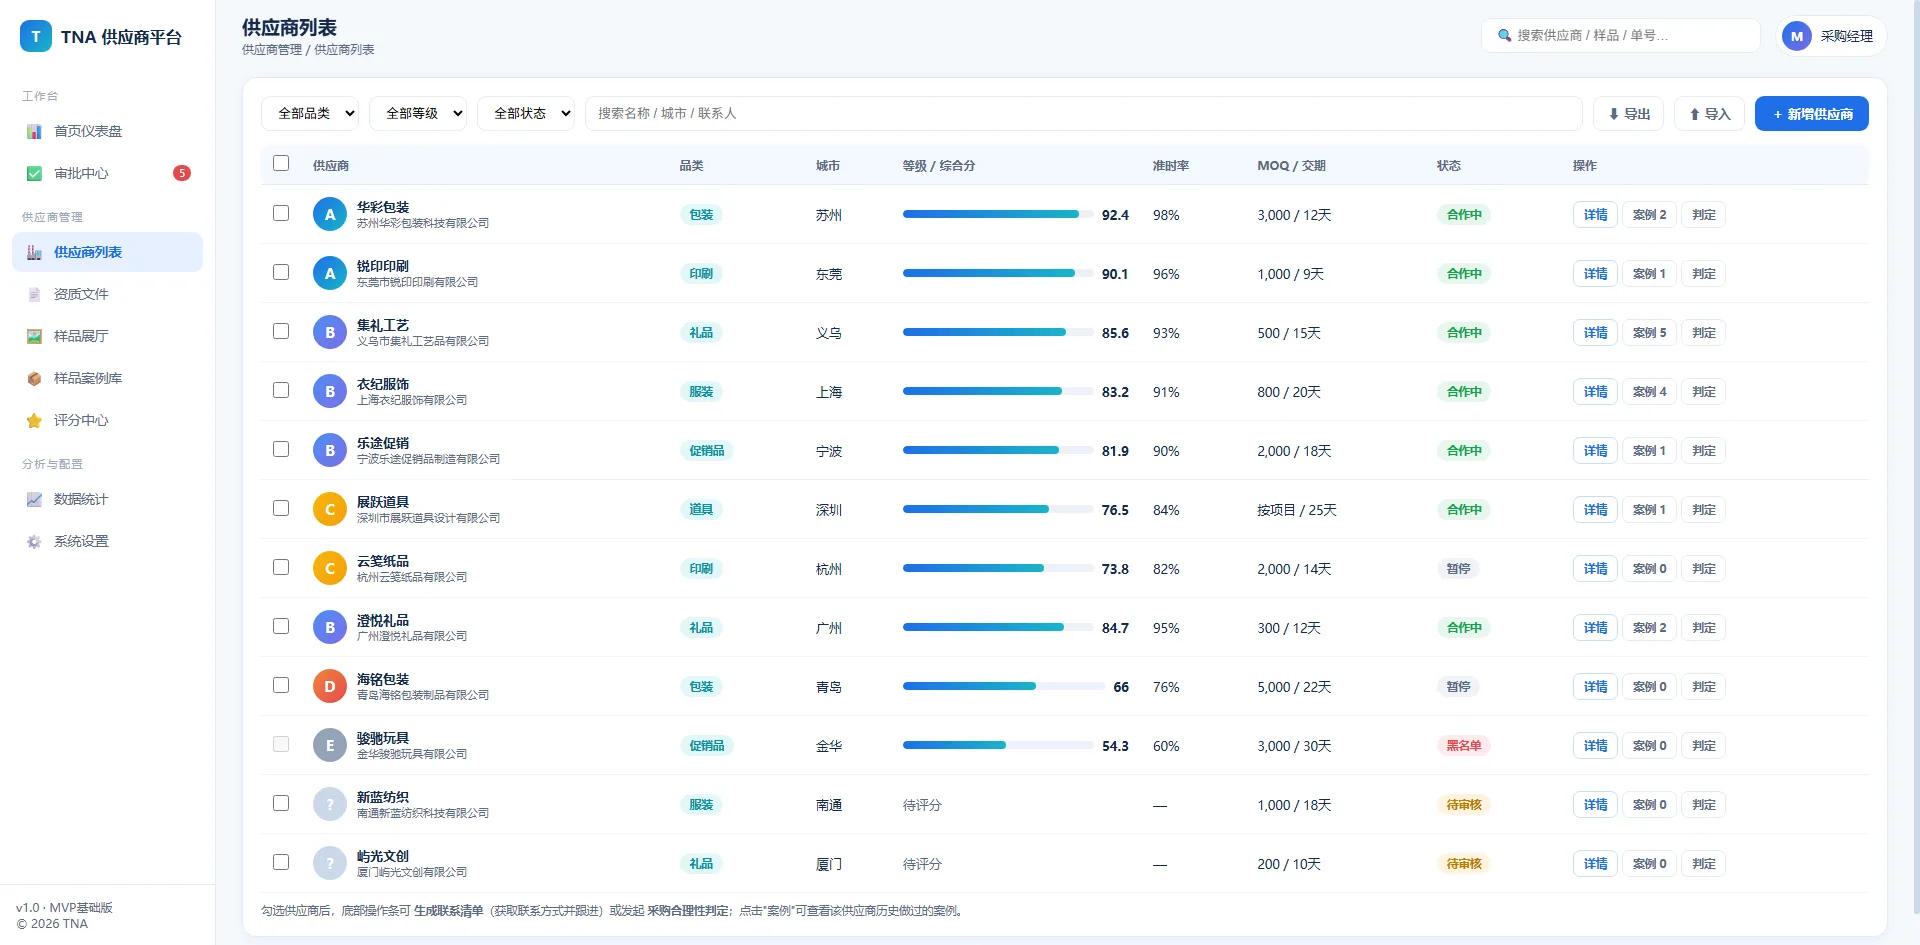The image size is (1920, 945).
Task: Open the 样品展厅 picture icon
Action: tap(34, 336)
